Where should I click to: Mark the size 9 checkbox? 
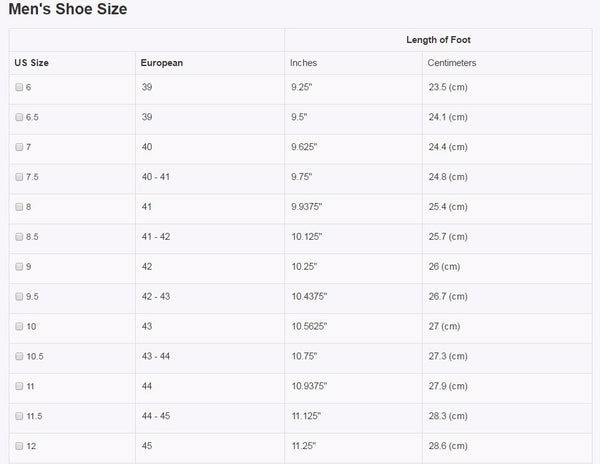[x=20, y=267]
